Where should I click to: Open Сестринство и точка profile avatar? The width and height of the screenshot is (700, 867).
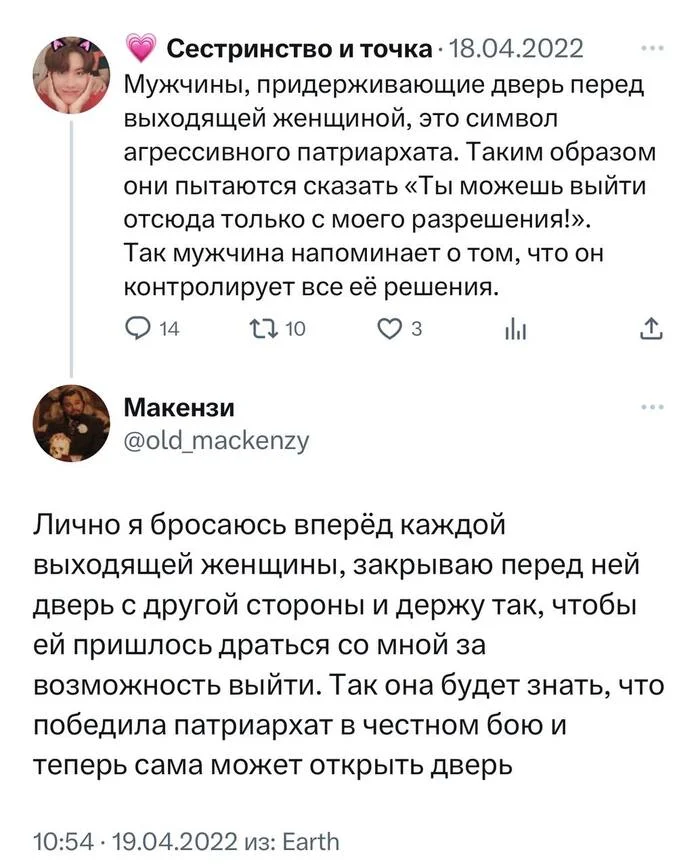[71, 74]
